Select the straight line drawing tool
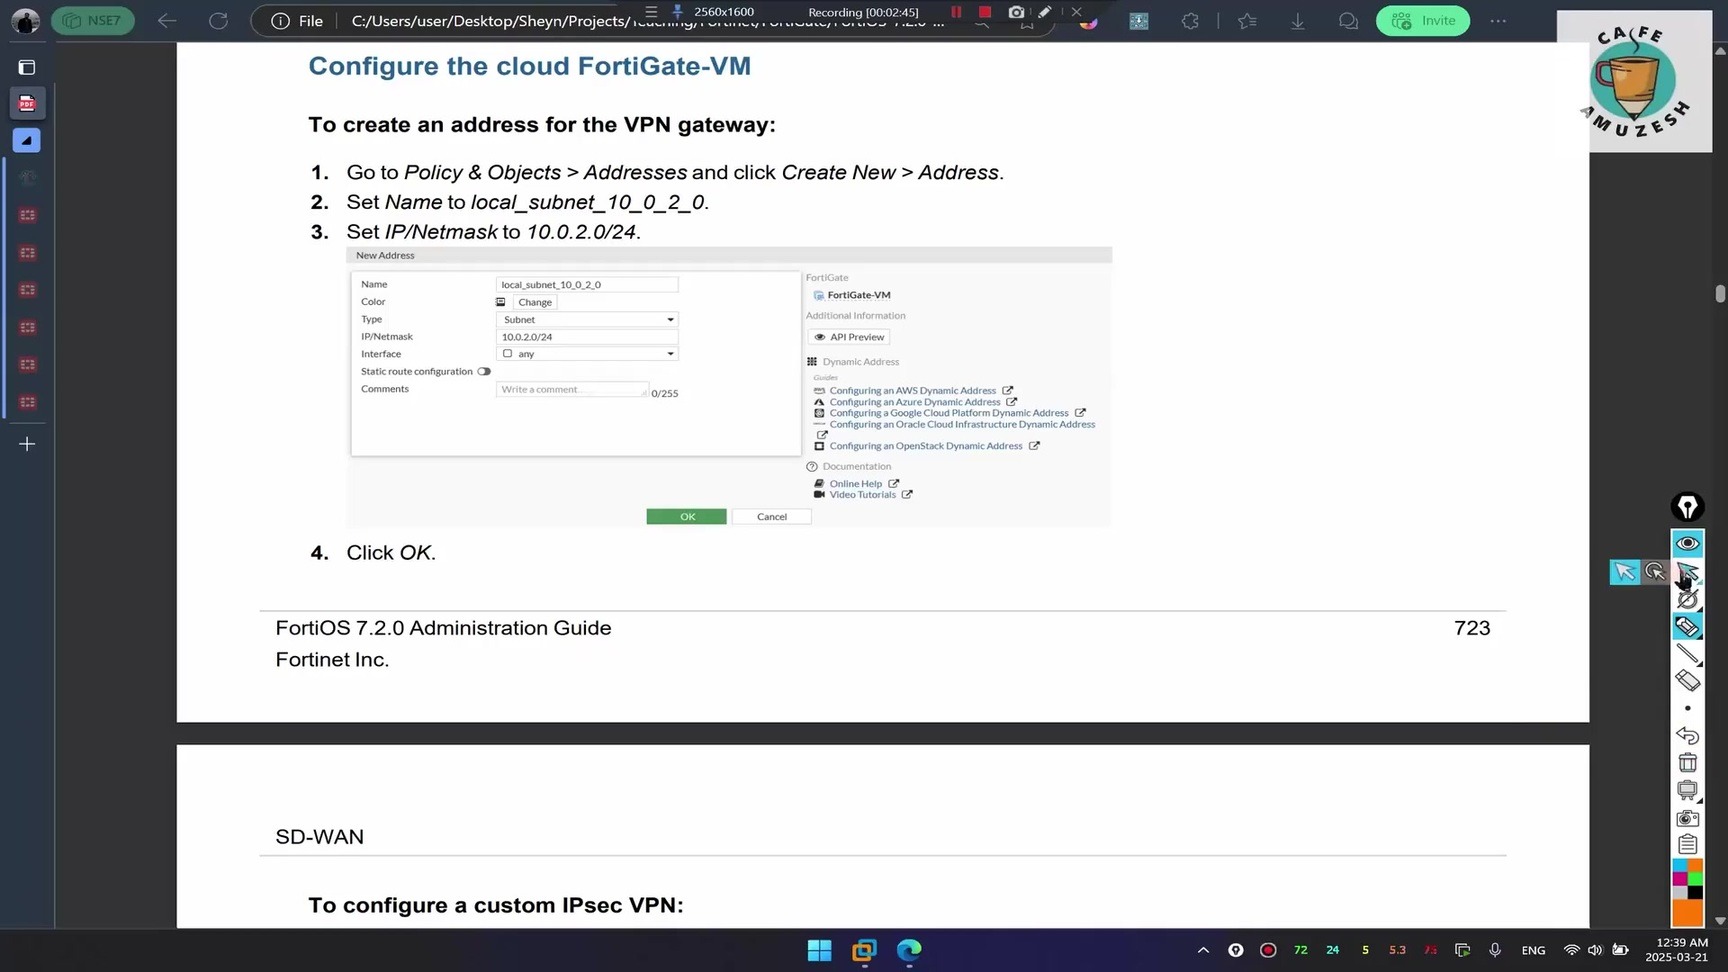Viewport: 1728px width, 972px height. coord(1688,654)
